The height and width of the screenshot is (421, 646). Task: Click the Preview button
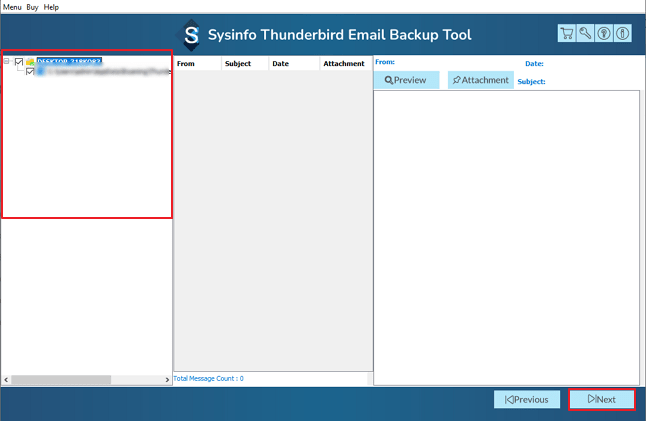[406, 80]
